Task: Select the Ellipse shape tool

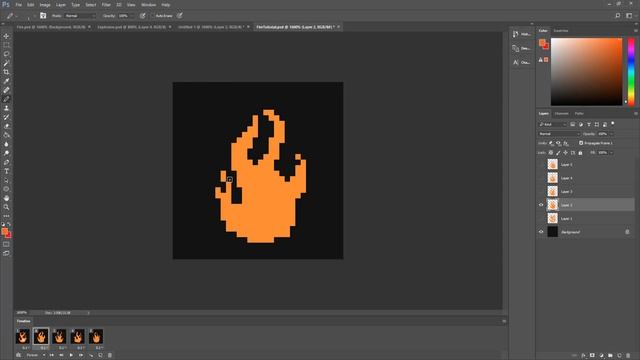Action: (6, 189)
